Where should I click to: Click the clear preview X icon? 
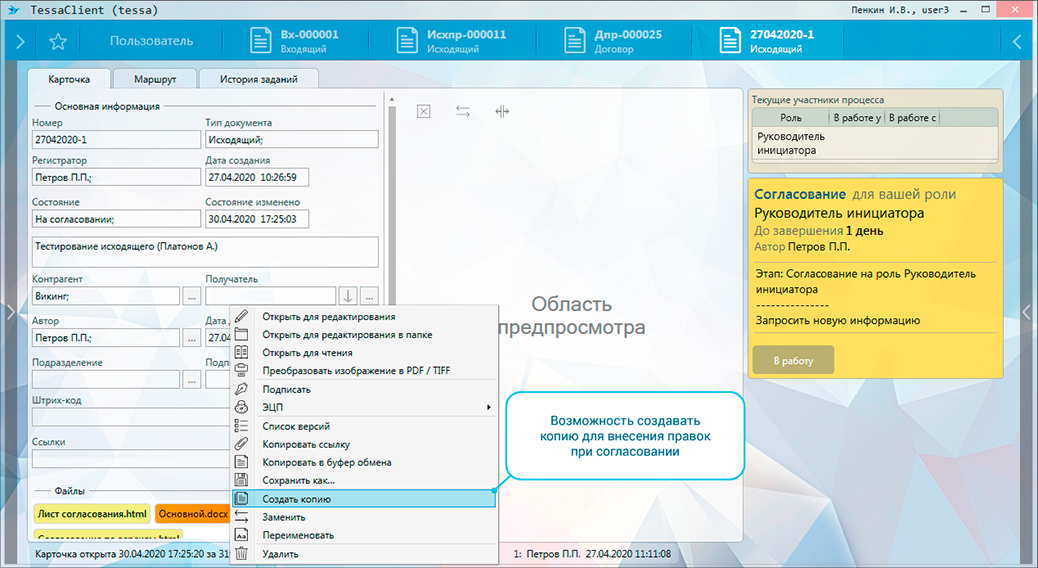point(423,112)
